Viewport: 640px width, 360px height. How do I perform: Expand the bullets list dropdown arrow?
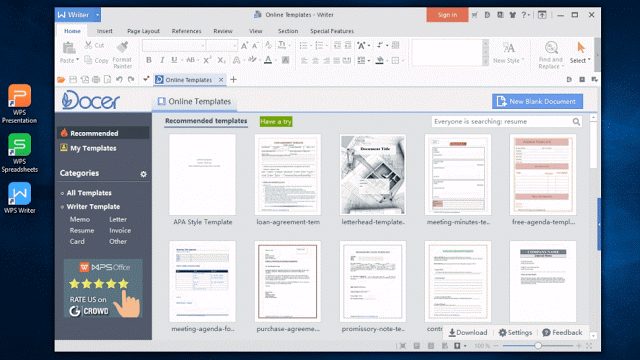point(311,45)
